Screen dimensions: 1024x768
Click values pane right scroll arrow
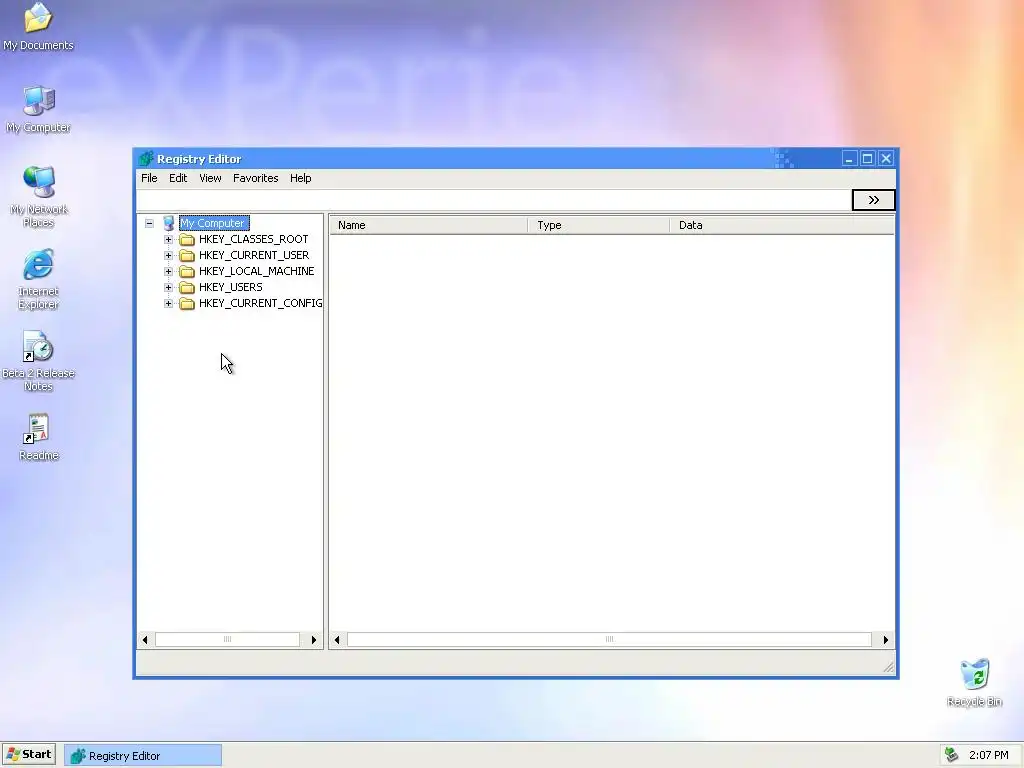pos(886,640)
